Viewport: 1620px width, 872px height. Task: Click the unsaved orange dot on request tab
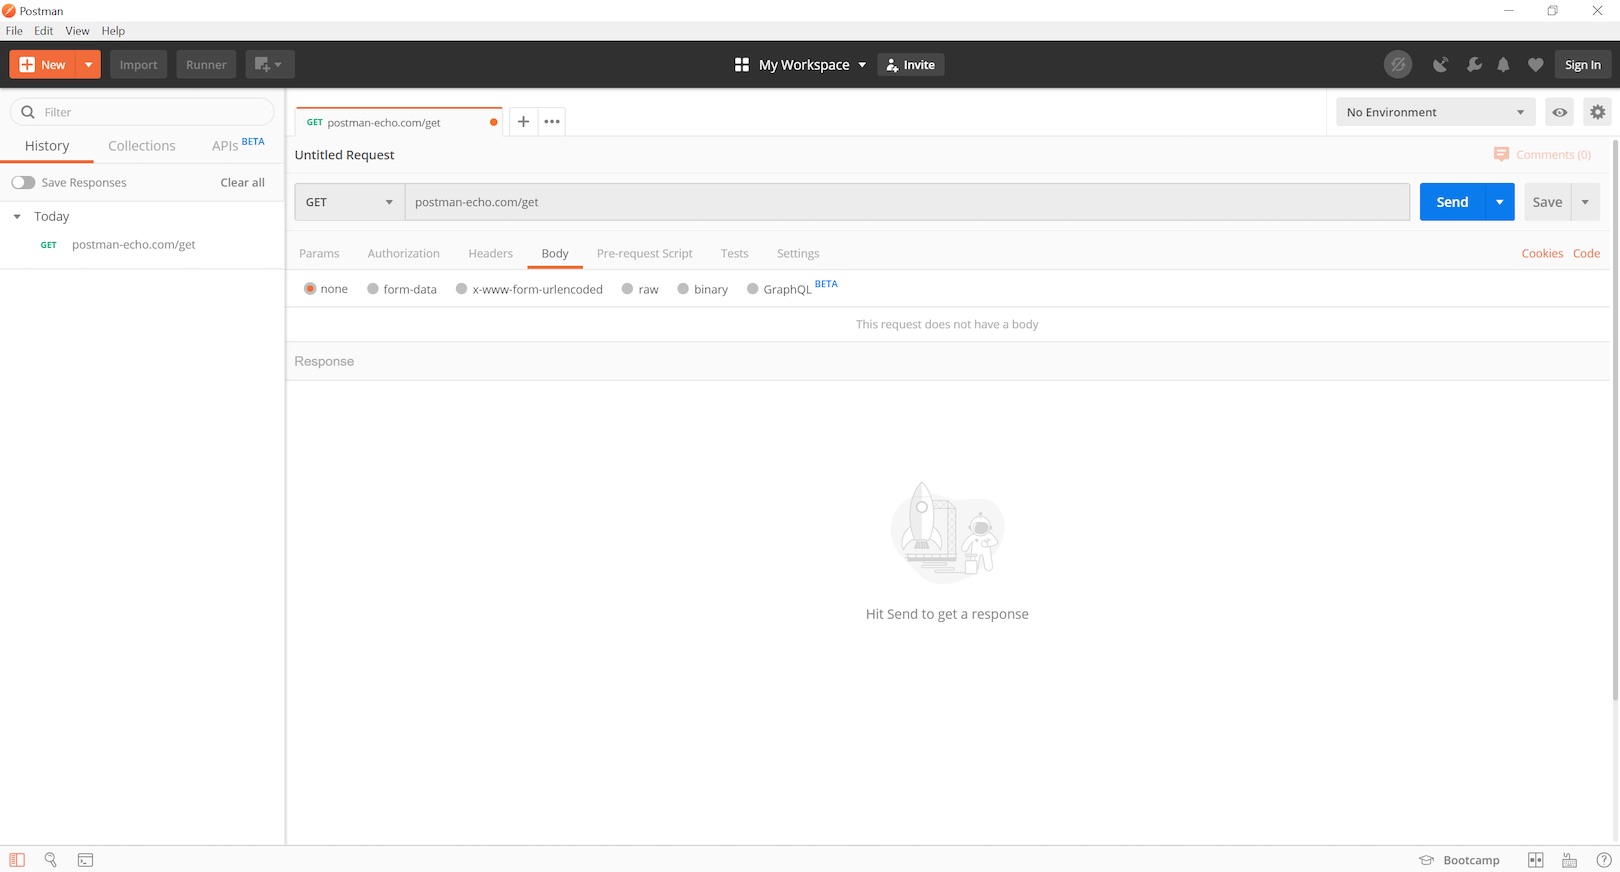tap(494, 122)
